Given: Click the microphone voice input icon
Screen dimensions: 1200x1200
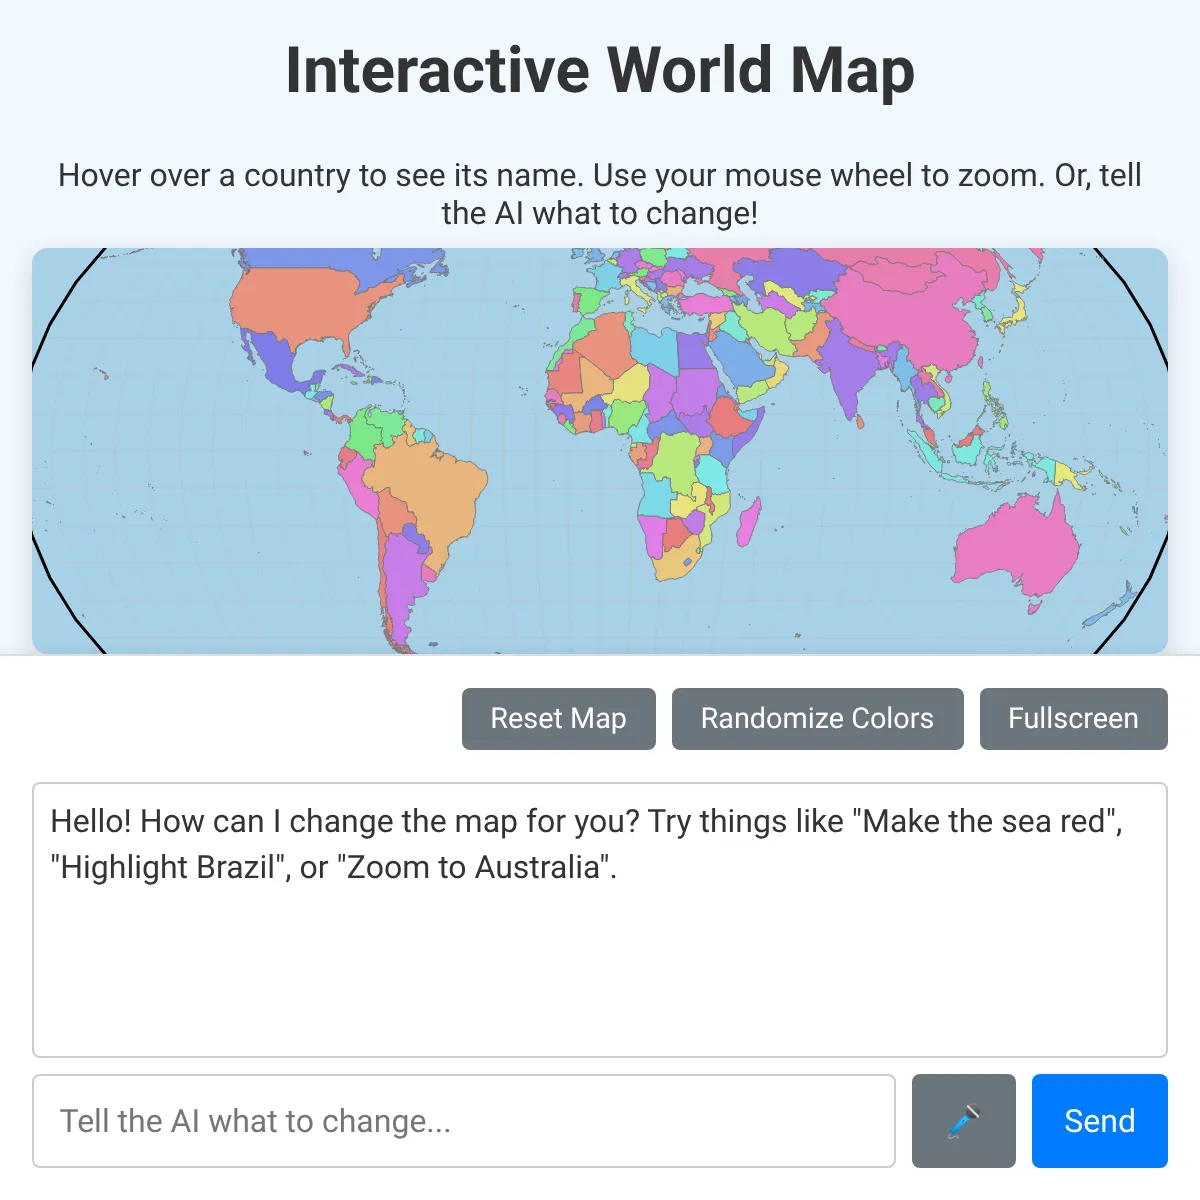Looking at the screenshot, I should coord(963,1121).
